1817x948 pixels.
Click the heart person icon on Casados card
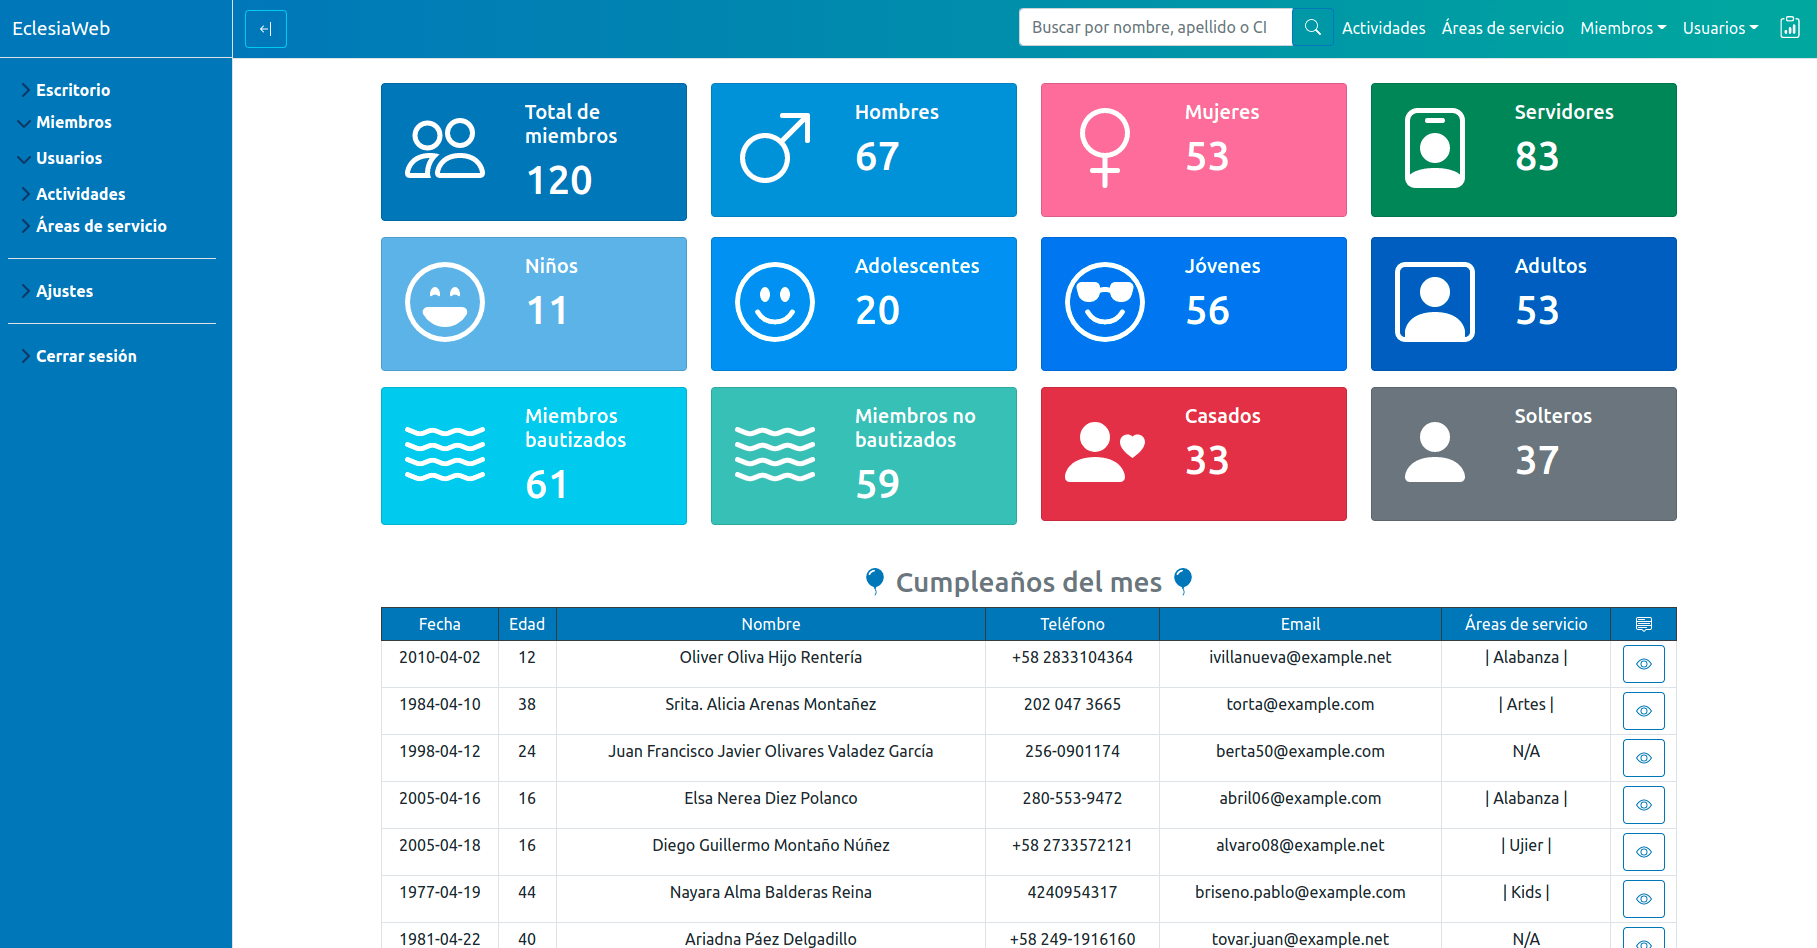[x=1104, y=452]
